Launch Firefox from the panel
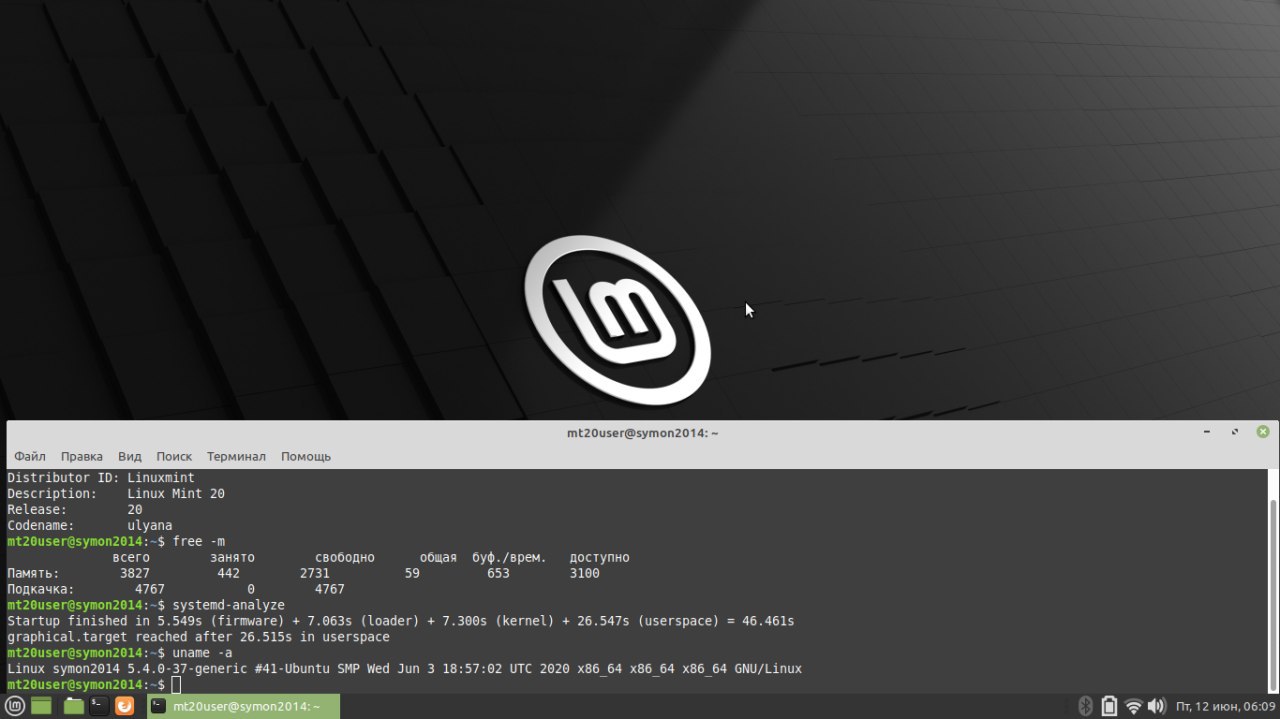Viewport: 1280px width, 719px height. (125, 706)
